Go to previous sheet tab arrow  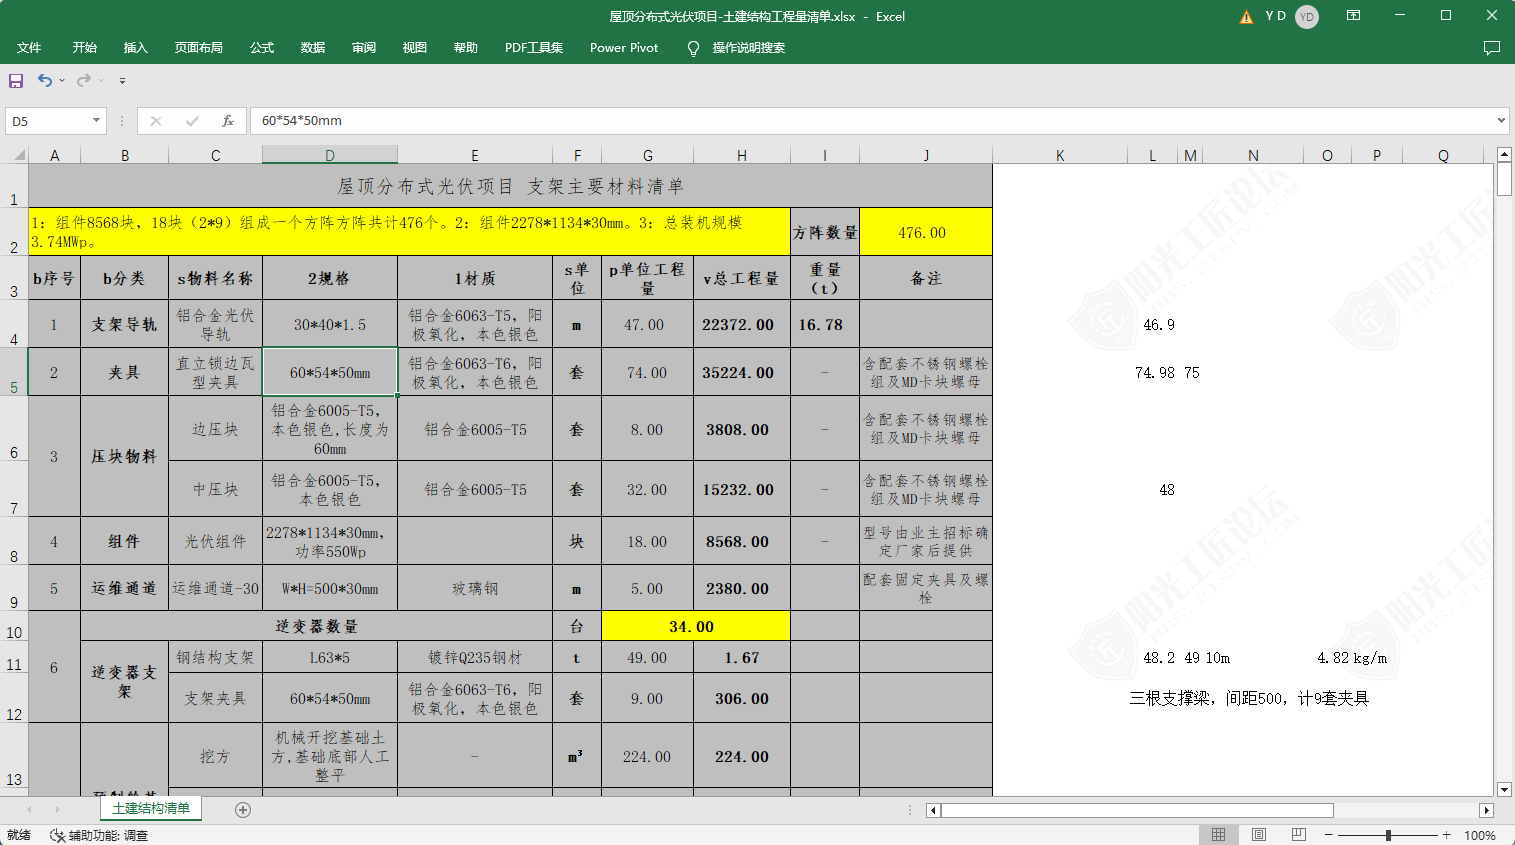click(x=30, y=810)
